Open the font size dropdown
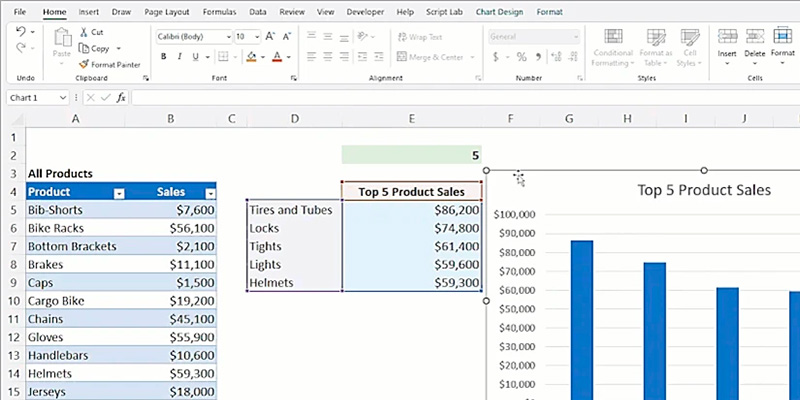This screenshot has width=800, height=400. point(256,36)
